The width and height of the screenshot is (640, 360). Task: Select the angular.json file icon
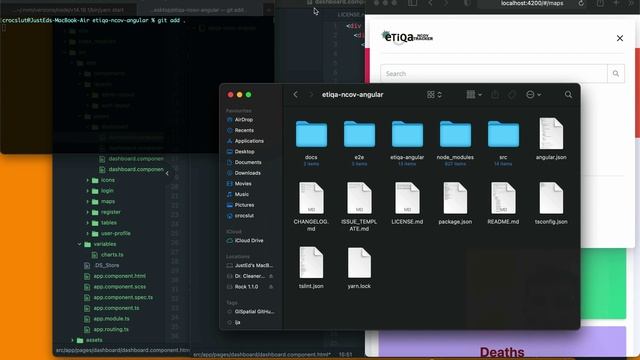pyautogui.click(x=551, y=133)
